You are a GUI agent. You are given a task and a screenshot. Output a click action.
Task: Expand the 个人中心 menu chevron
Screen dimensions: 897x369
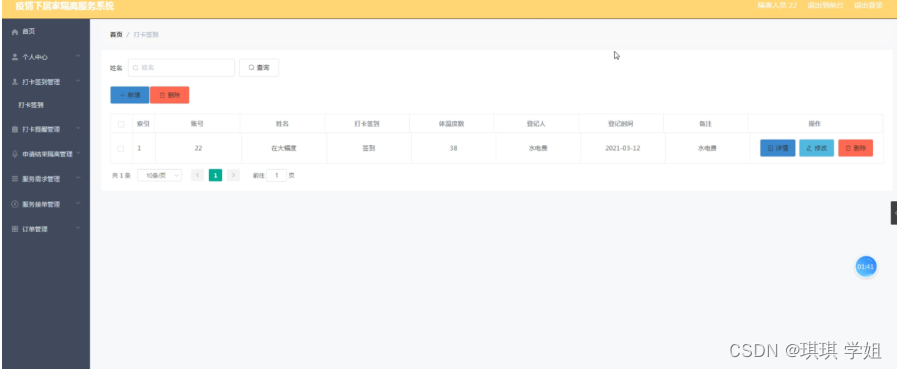78,57
